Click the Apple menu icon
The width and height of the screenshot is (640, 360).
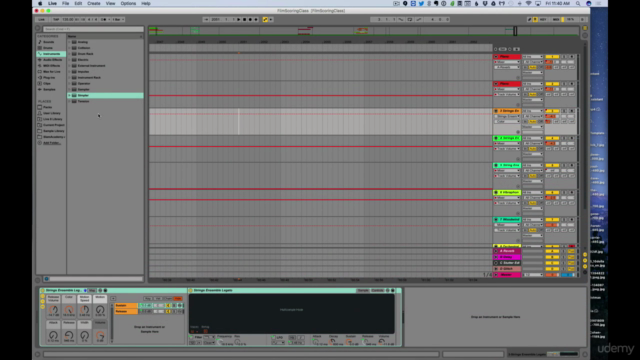(40, 3)
